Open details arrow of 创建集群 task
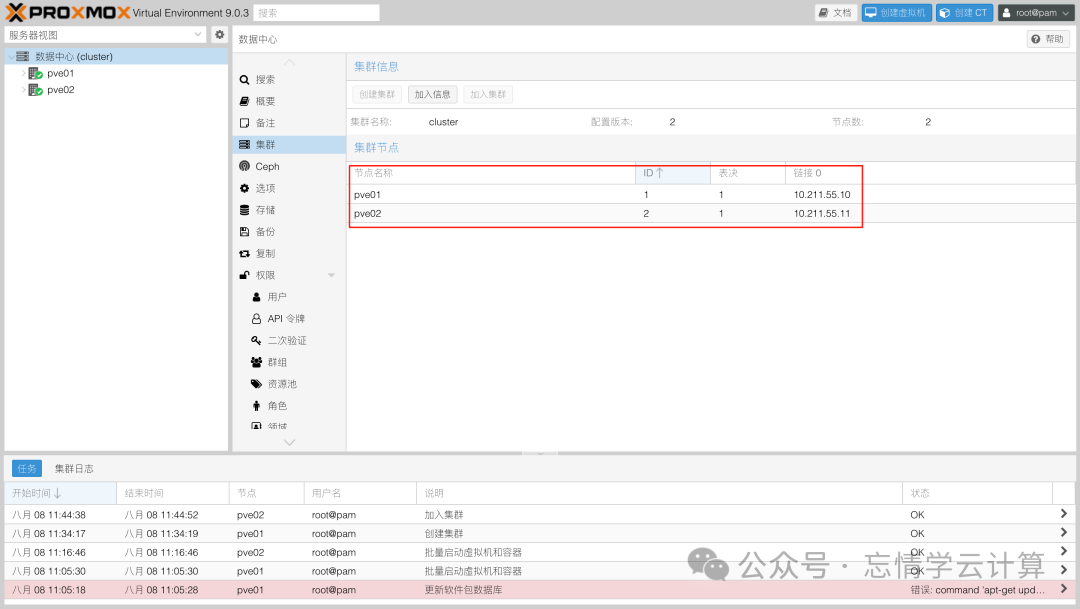The image size is (1080, 609). tap(1063, 533)
